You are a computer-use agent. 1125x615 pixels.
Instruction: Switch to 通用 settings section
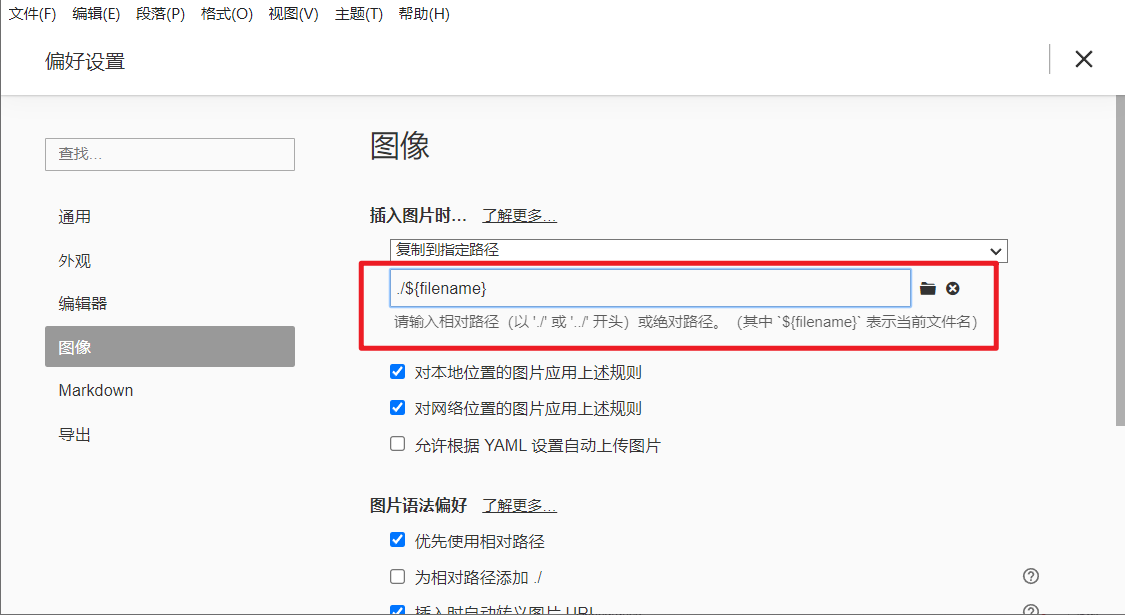(75, 217)
